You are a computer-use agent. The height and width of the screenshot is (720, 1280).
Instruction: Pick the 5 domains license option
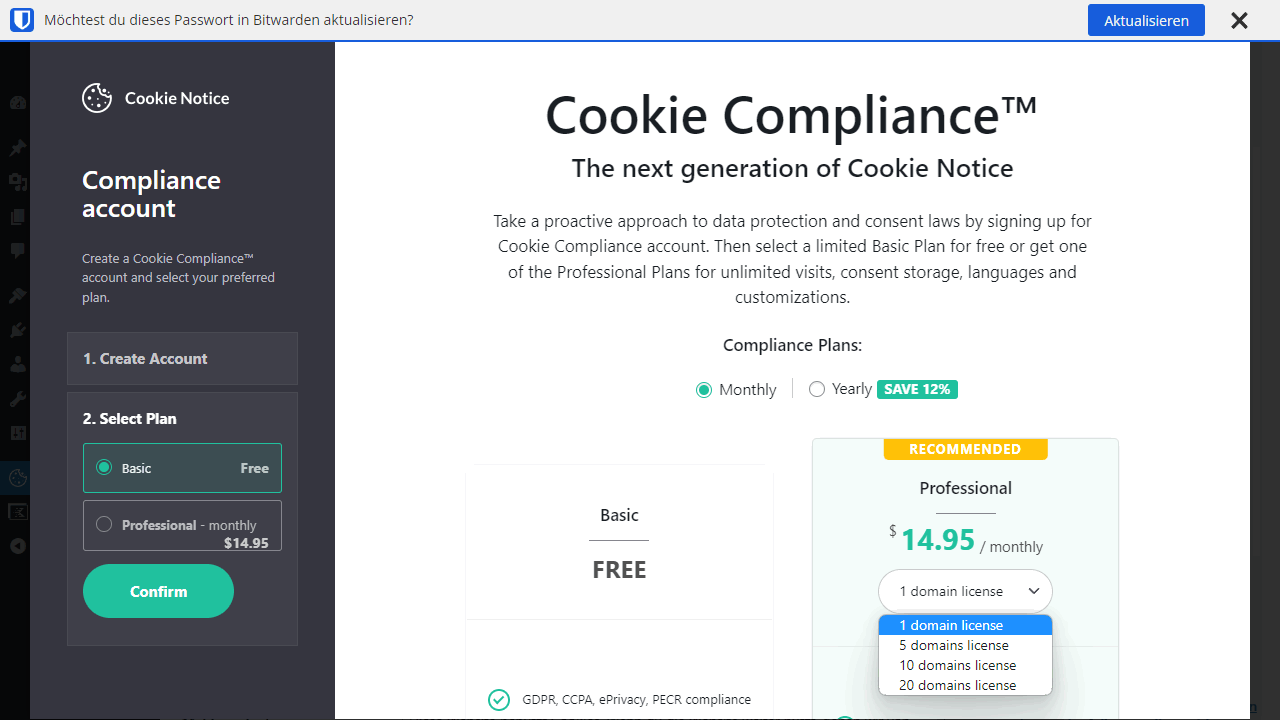(x=965, y=645)
